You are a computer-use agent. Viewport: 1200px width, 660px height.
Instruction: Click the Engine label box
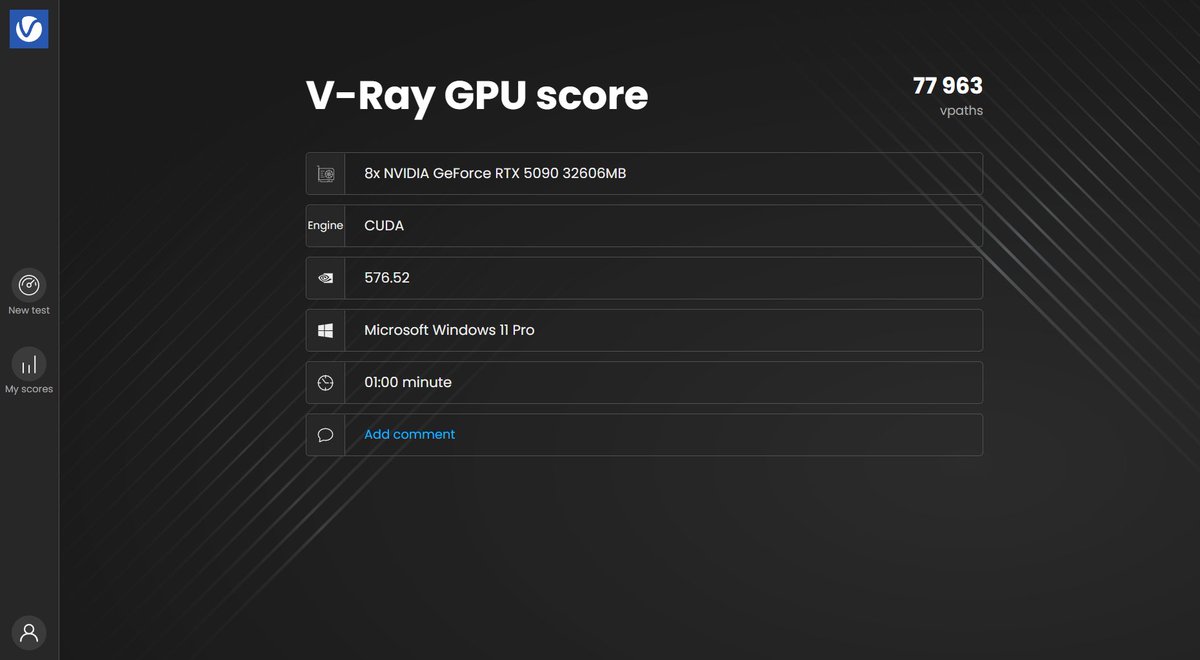326,226
